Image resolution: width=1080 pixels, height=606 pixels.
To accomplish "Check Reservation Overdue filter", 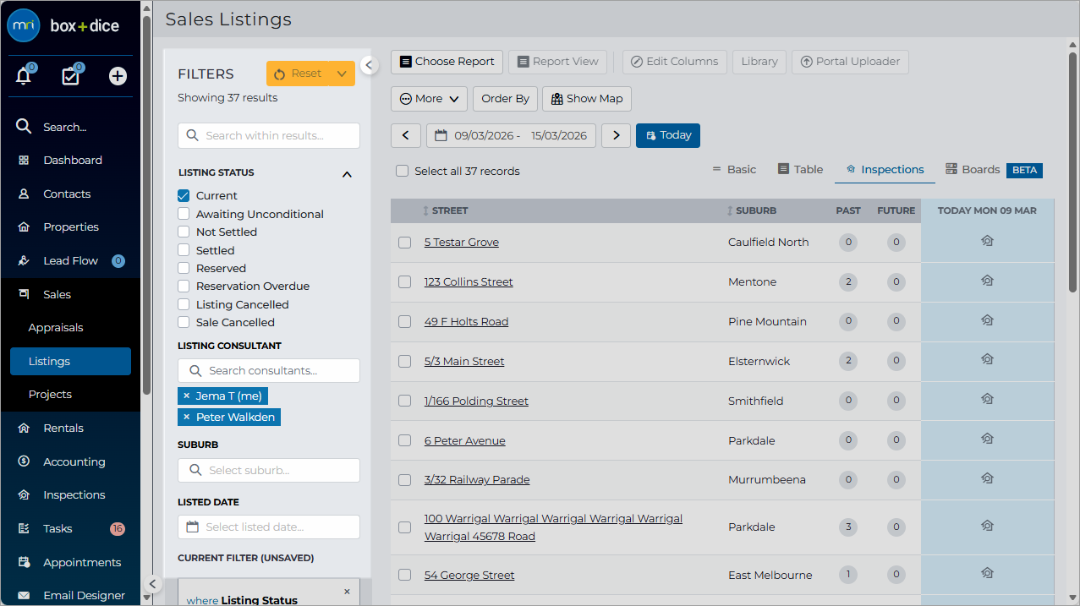I will pyautogui.click(x=183, y=286).
